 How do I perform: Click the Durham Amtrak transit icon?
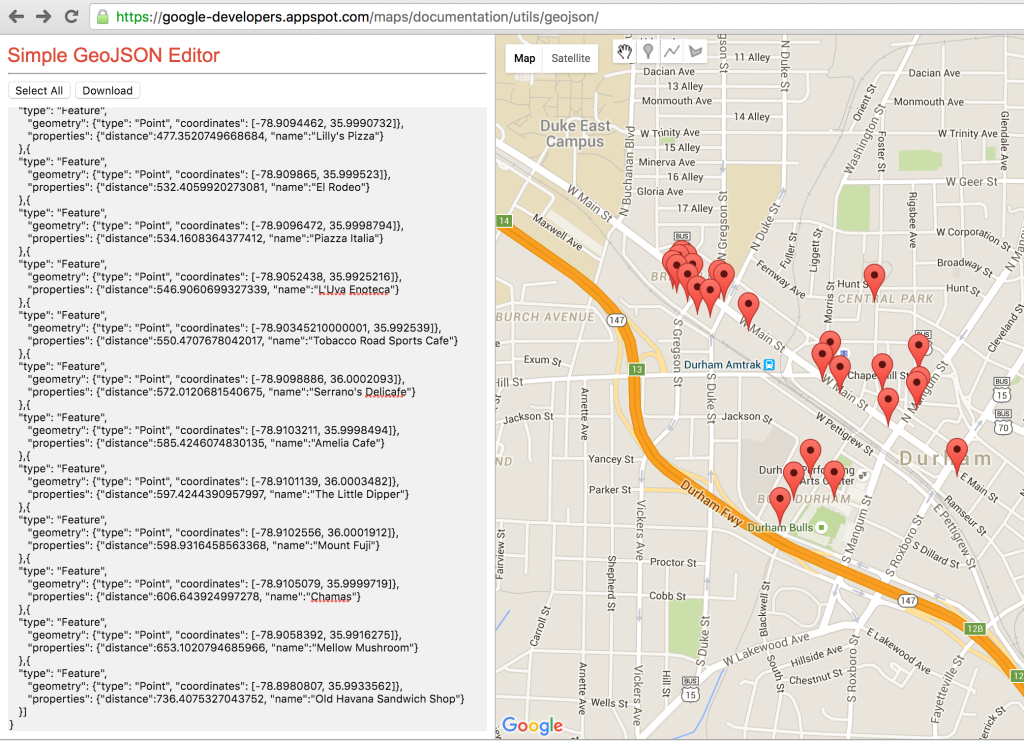[x=767, y=364]
